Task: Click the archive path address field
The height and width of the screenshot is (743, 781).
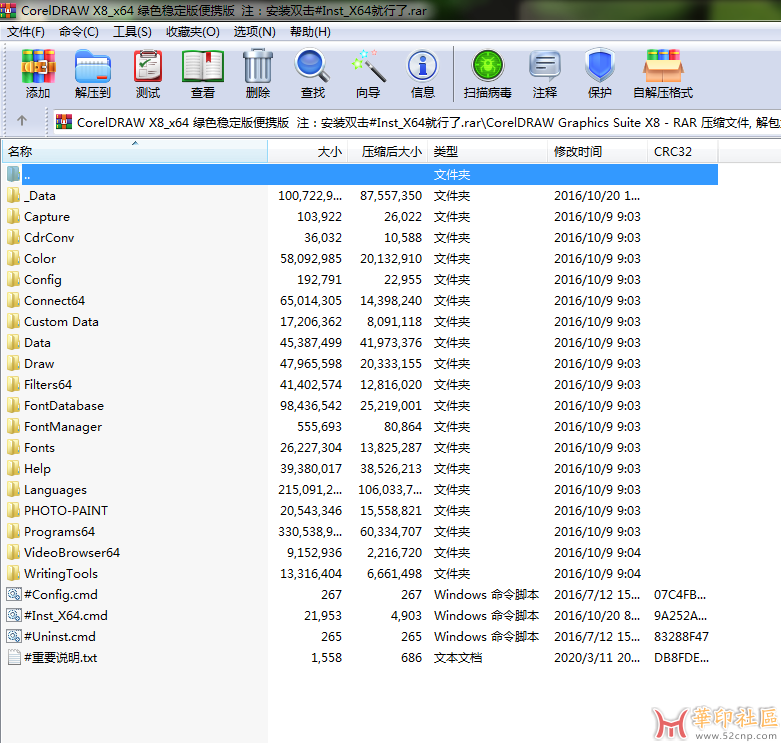Action: 417,122
